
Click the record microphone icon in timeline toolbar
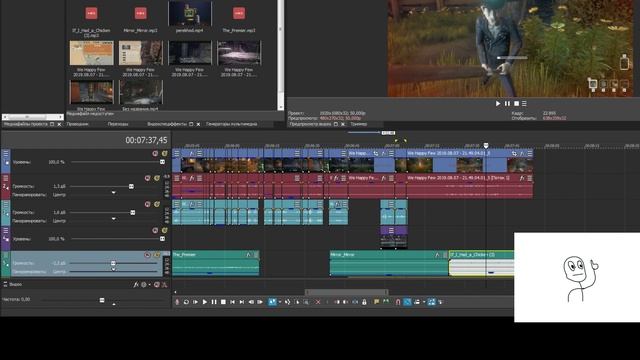178,302
